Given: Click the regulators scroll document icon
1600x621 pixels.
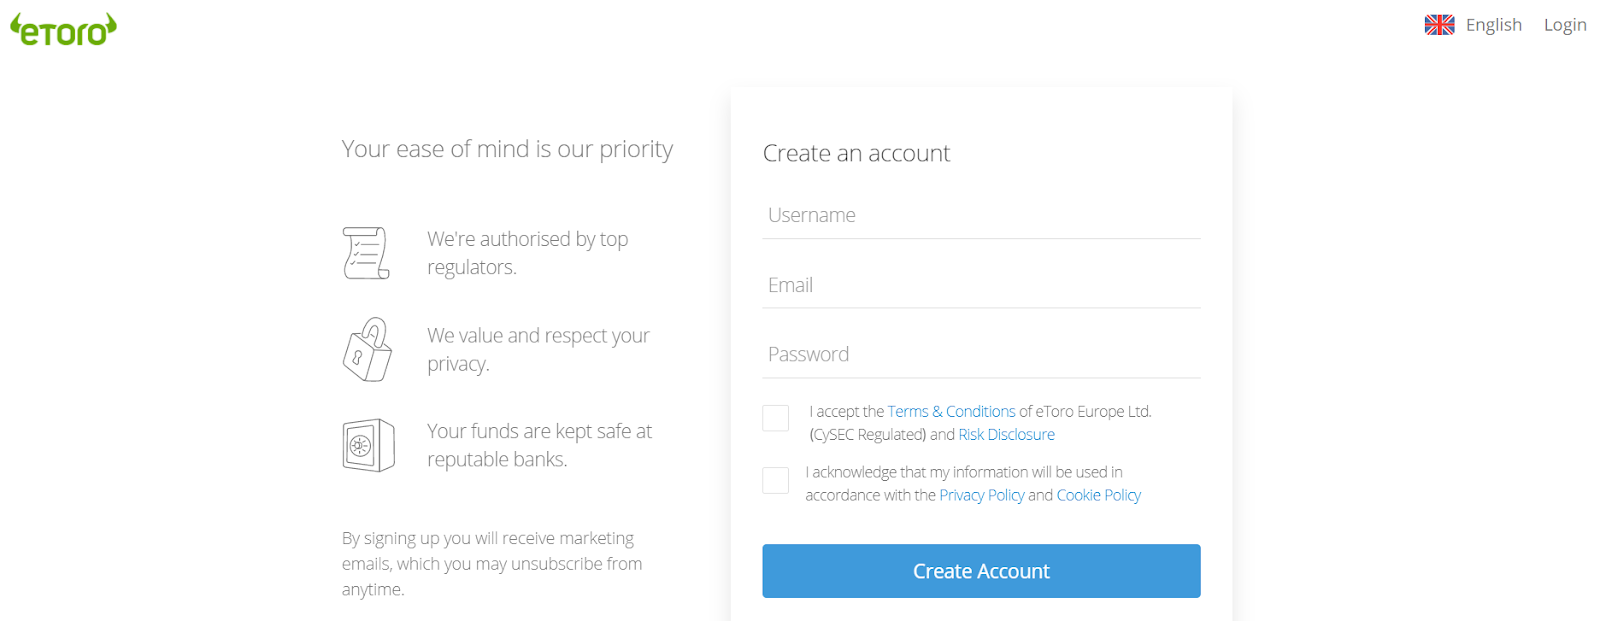Looking at the screenshot, I should click(366, 253).
